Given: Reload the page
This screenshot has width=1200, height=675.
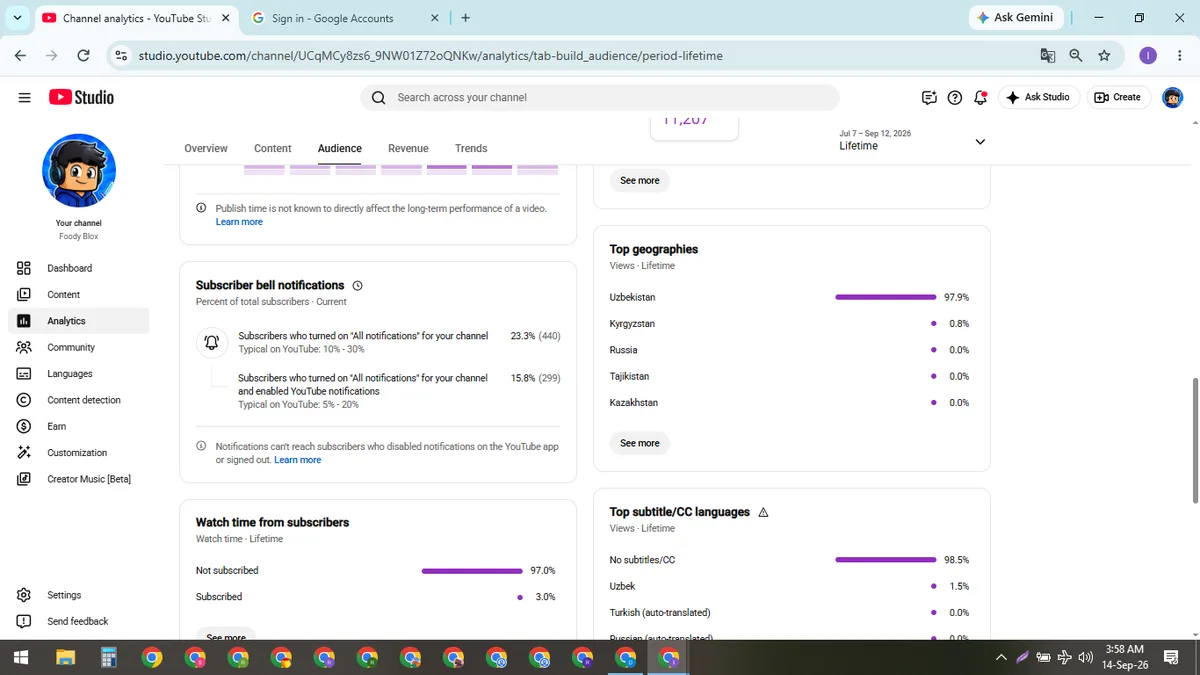Looking at the screenshot, I should [x=84, y=56].
